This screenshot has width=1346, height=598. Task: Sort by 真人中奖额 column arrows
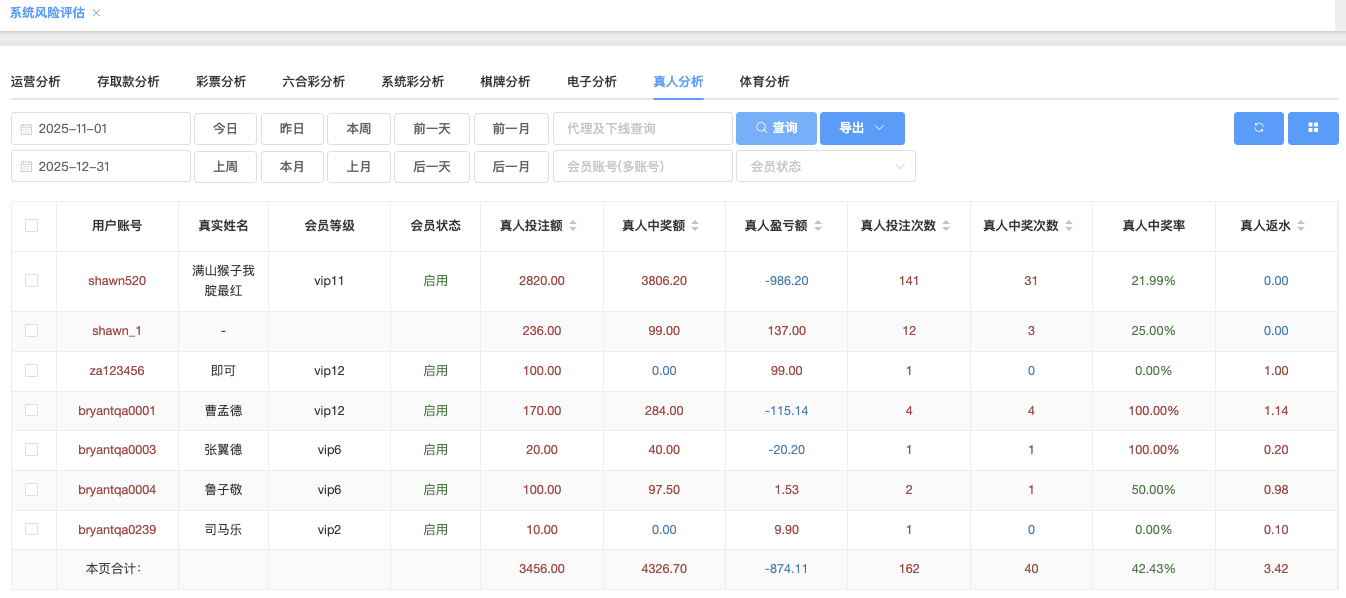[x=695, y=226]
